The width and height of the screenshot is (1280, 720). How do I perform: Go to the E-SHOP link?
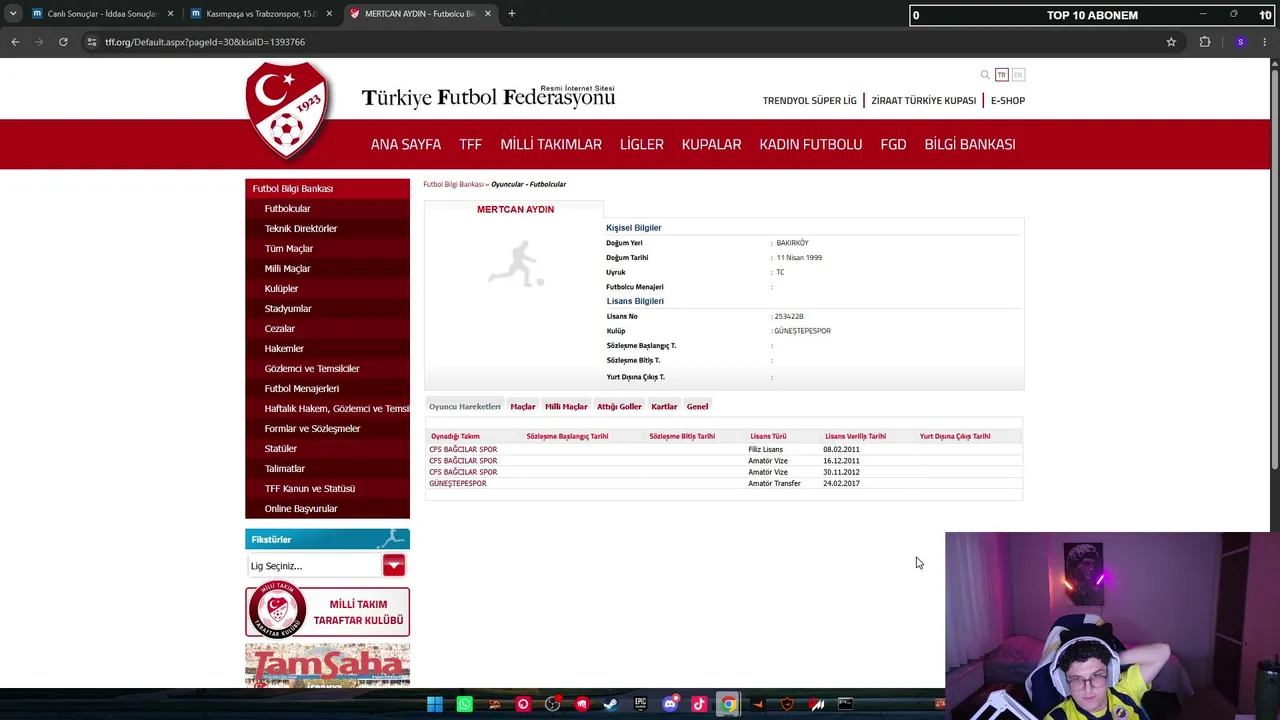1008,101
